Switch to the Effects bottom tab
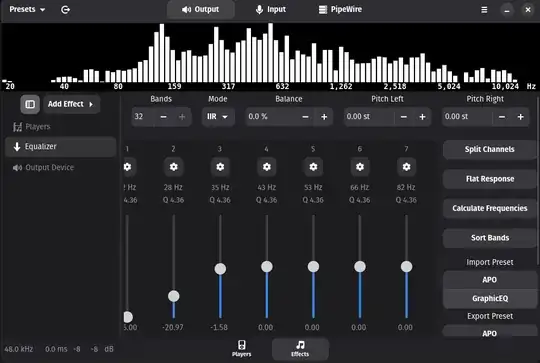540x363 pixels. point(300,349)
